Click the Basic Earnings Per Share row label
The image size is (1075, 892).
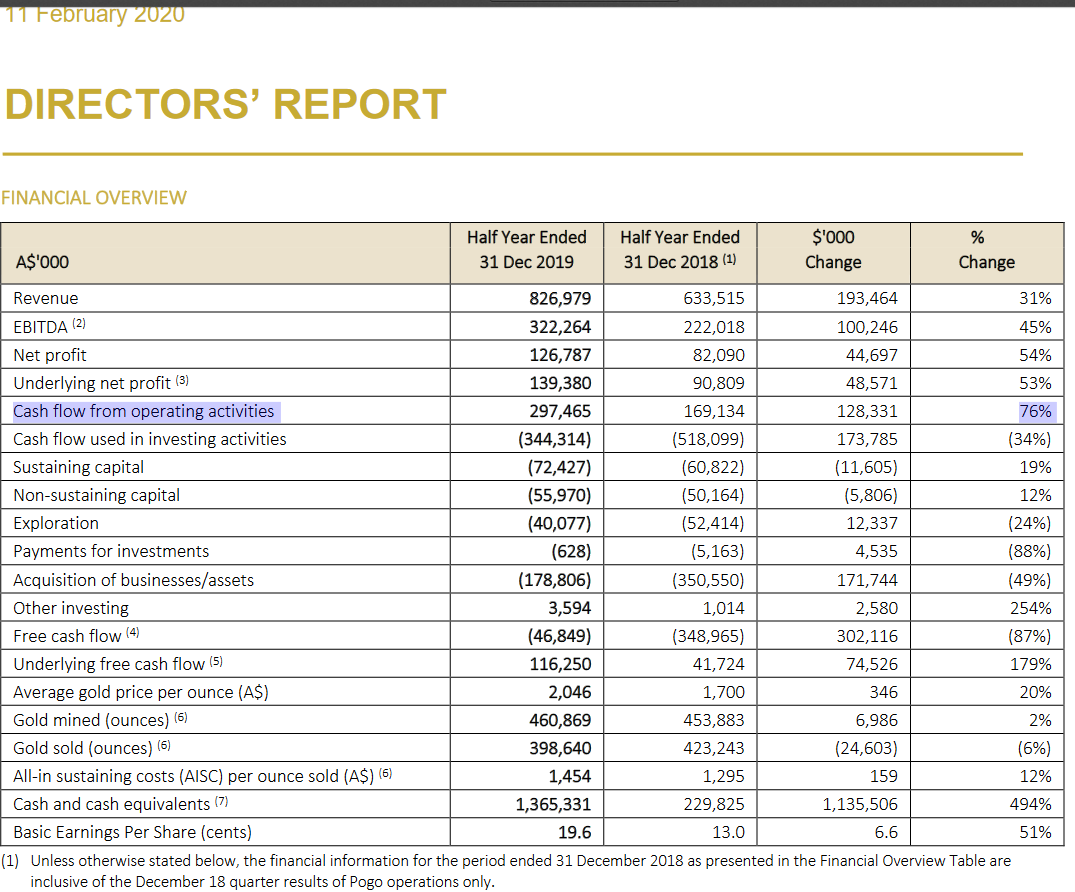132,832
